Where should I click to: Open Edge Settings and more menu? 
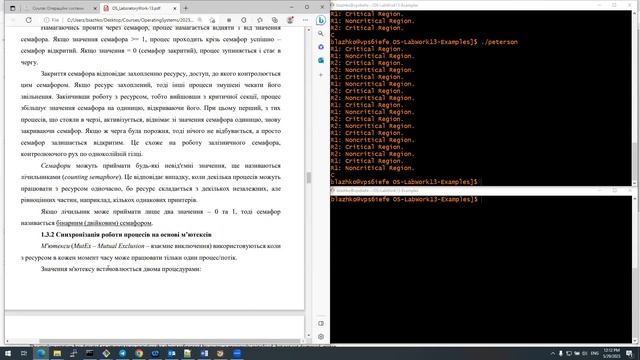(305, 20)
